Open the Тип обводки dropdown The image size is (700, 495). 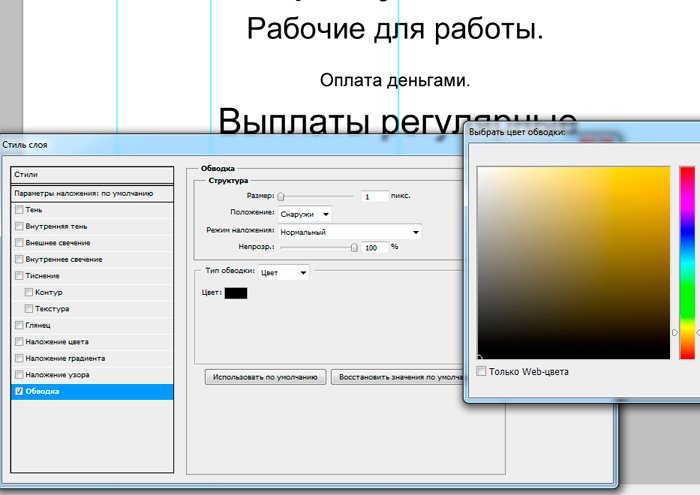tap(284, 271)
